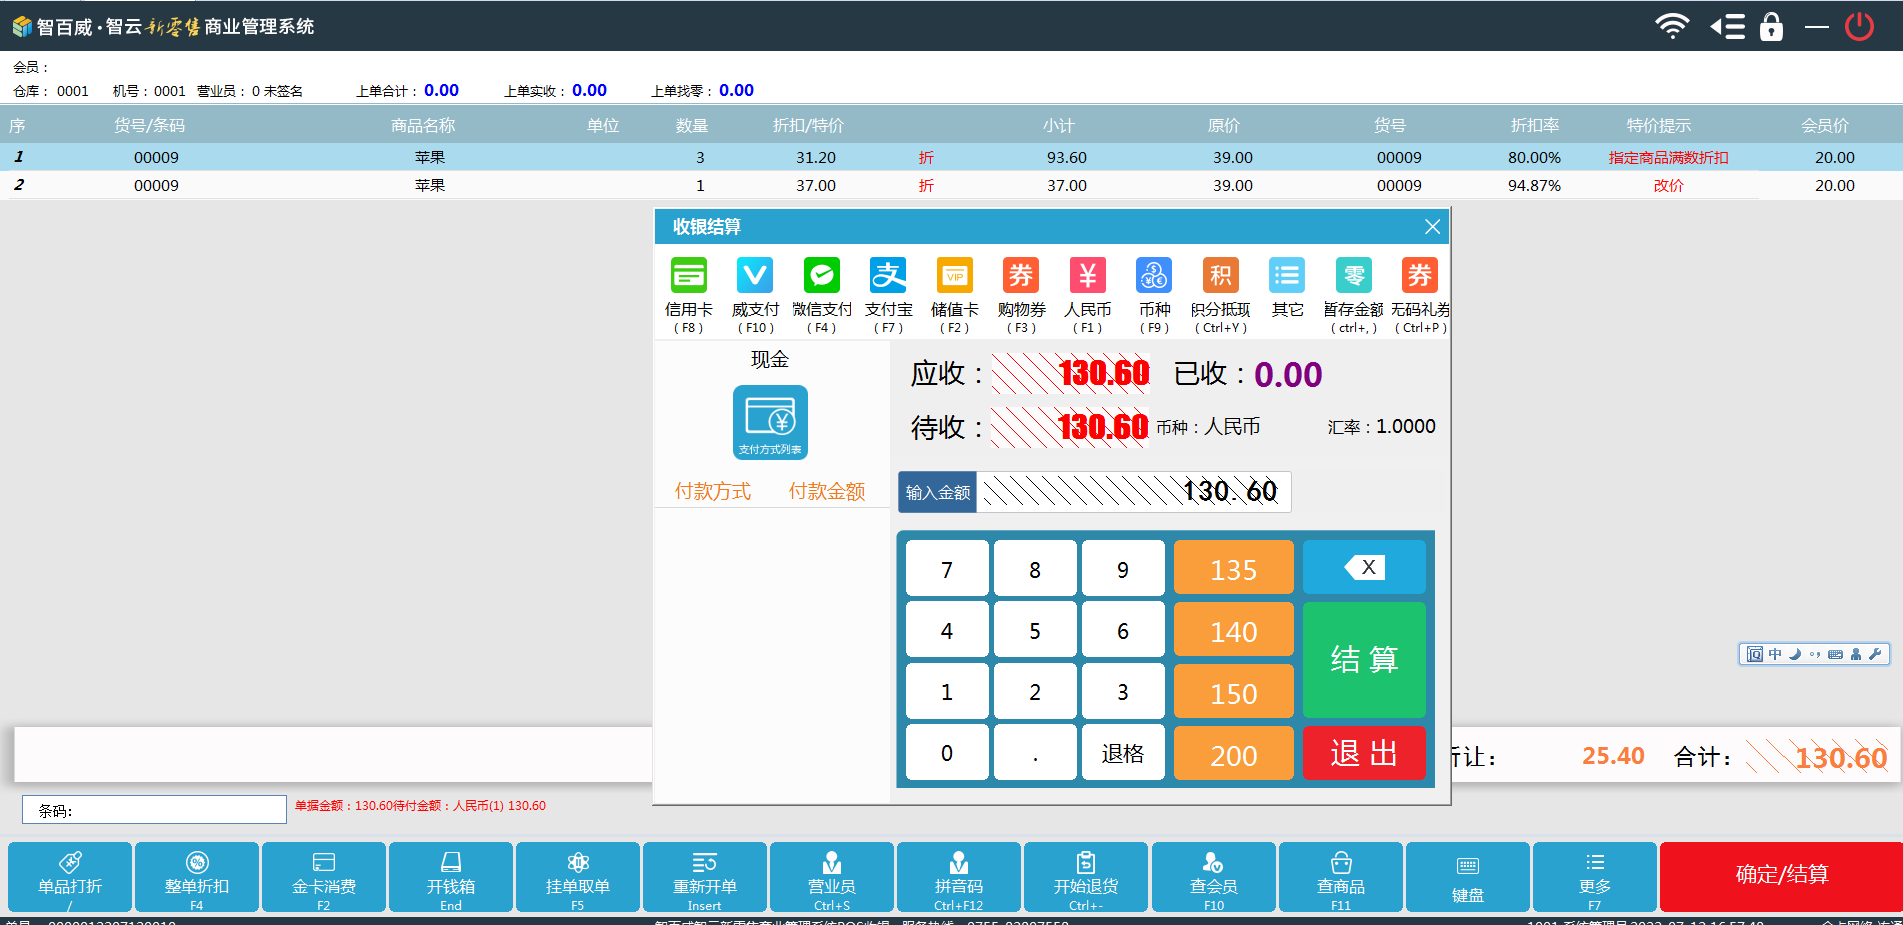Select 积分抵现 points redemption icon
The image size is (1903, 925).
coord(1220,277)
